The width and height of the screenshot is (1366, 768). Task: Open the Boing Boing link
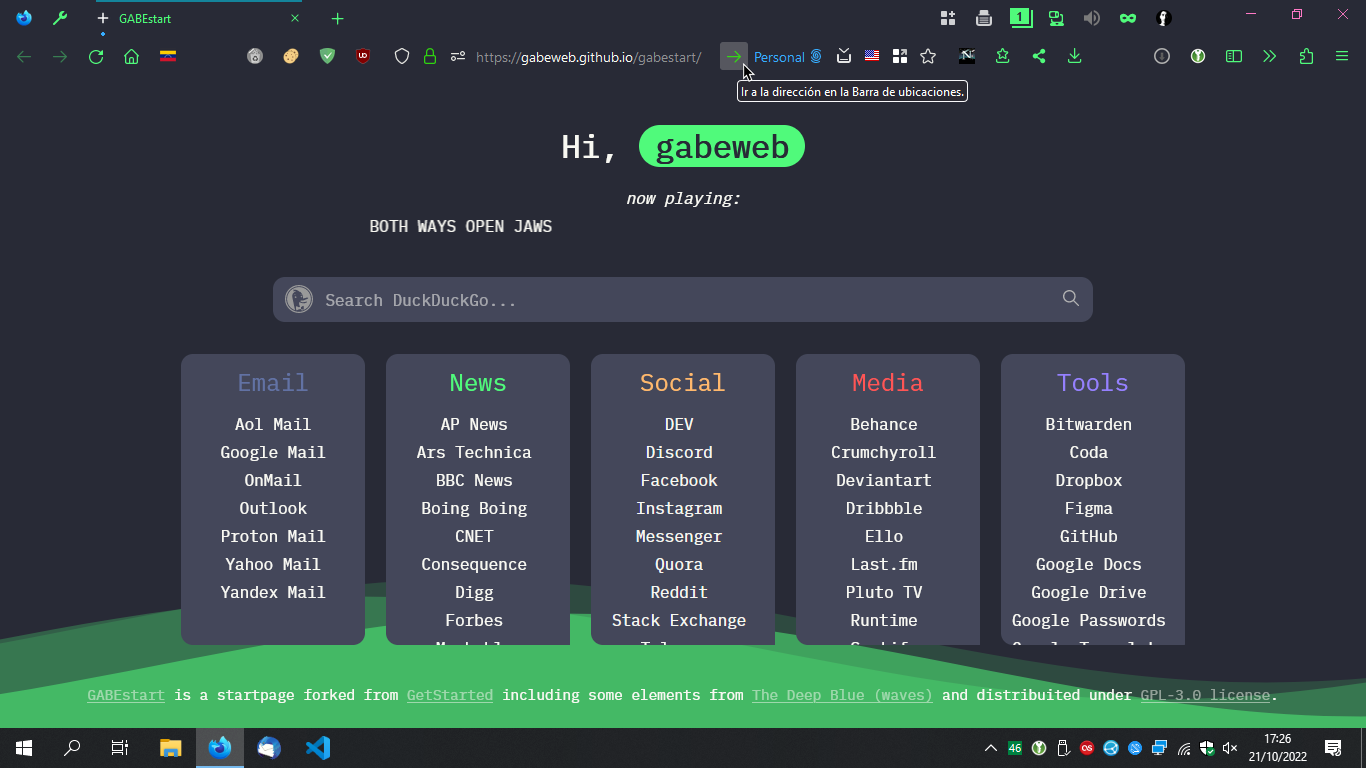pyautogui.click(x=474, y=508)
